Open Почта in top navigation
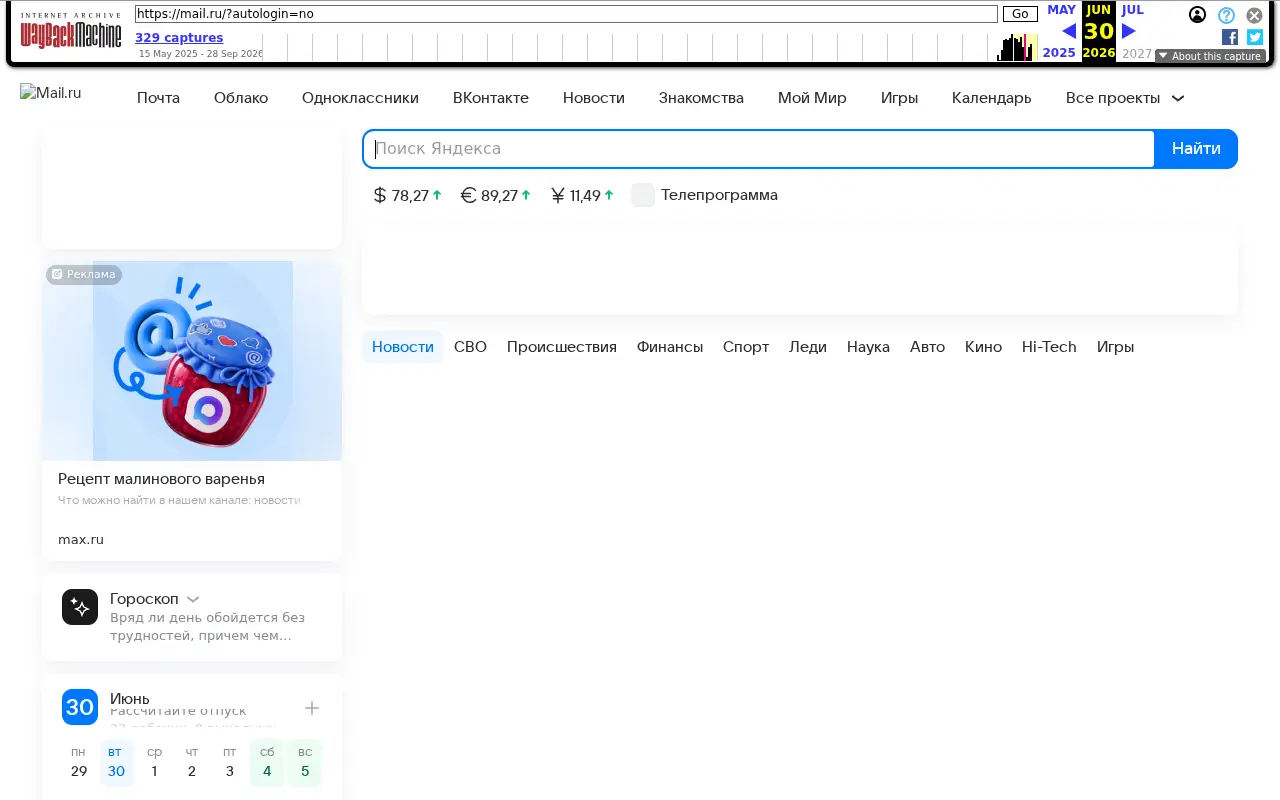Screen dimensions: 1280x800 158,98
